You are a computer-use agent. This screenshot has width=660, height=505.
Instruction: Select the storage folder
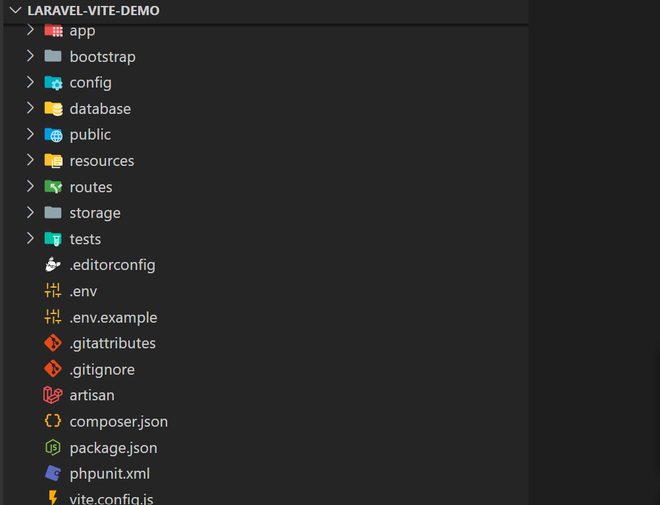95,213
